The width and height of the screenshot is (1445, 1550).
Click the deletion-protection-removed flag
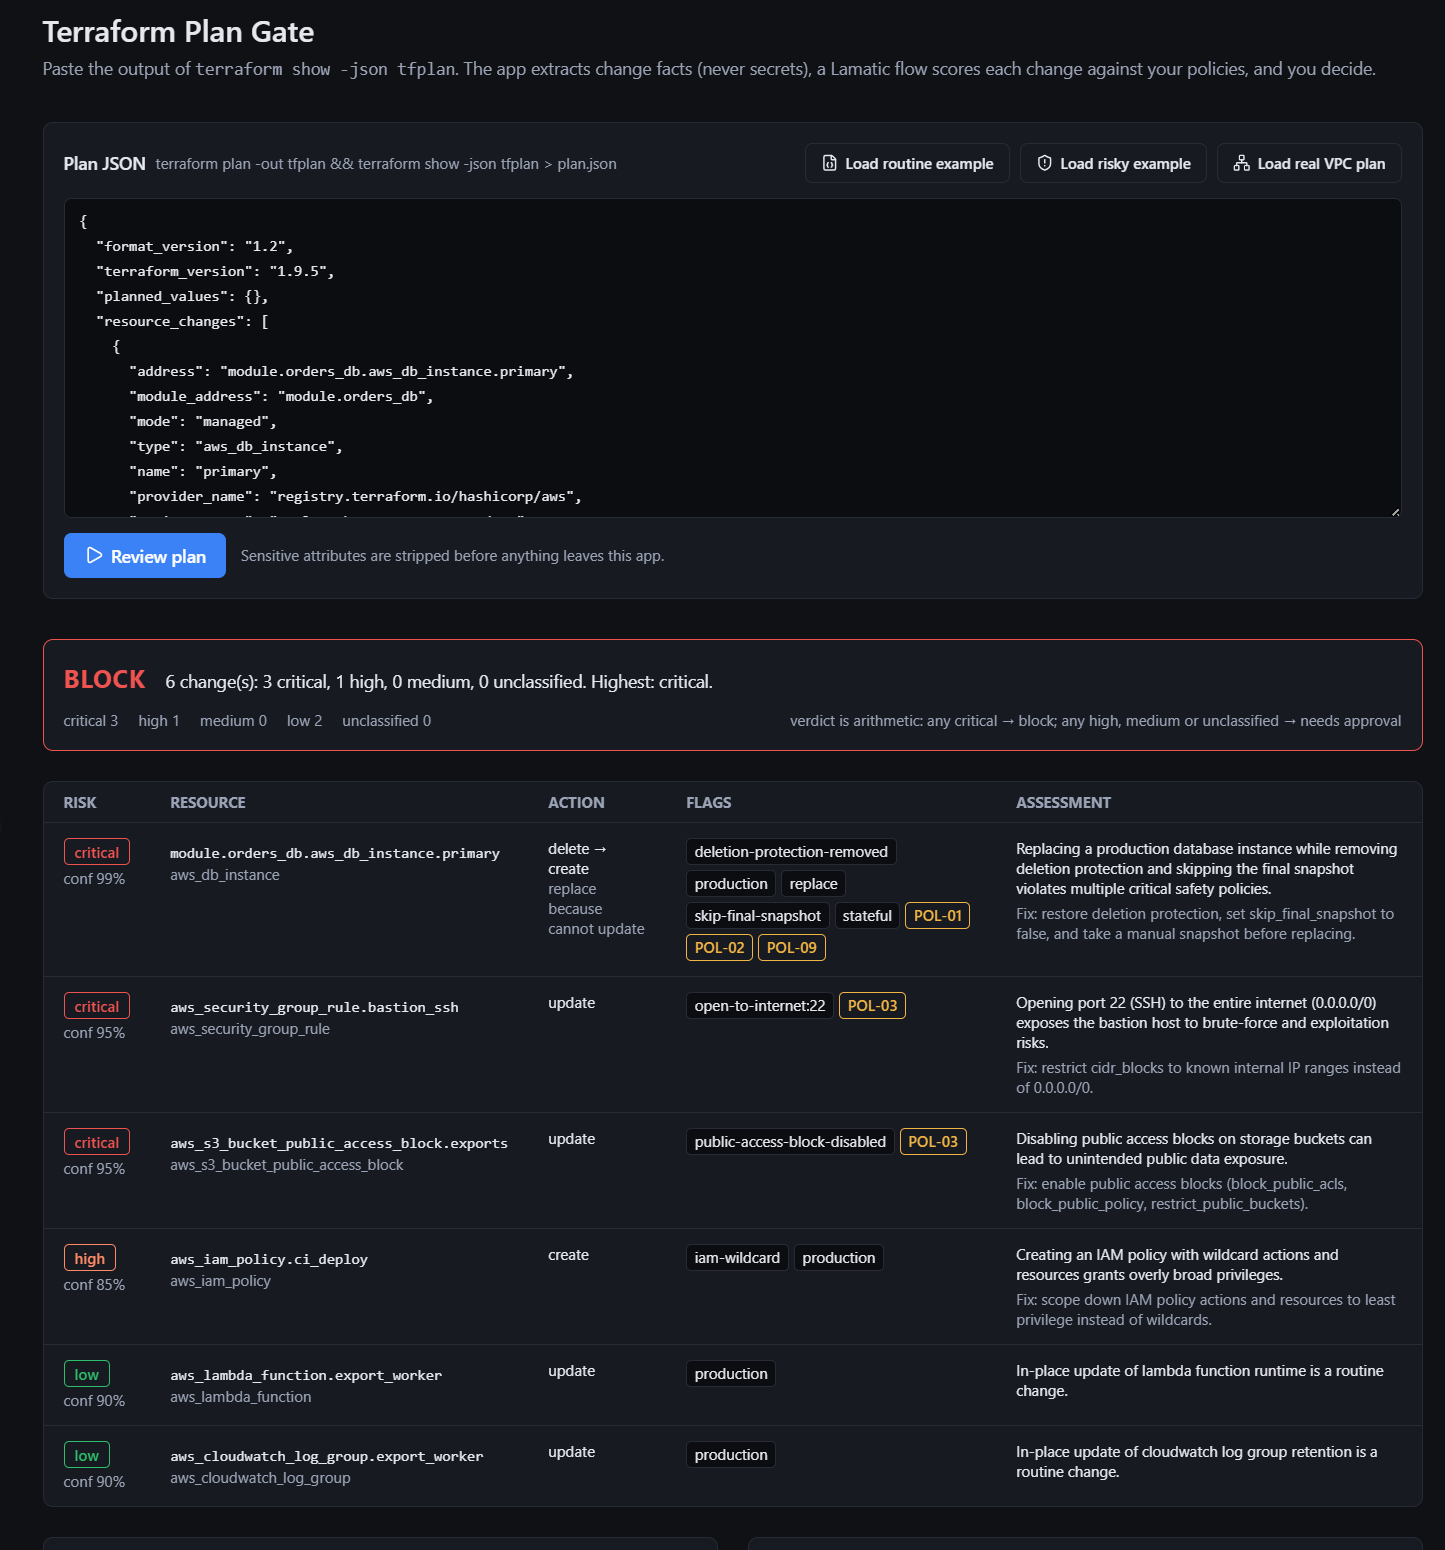tap(791, 852)
